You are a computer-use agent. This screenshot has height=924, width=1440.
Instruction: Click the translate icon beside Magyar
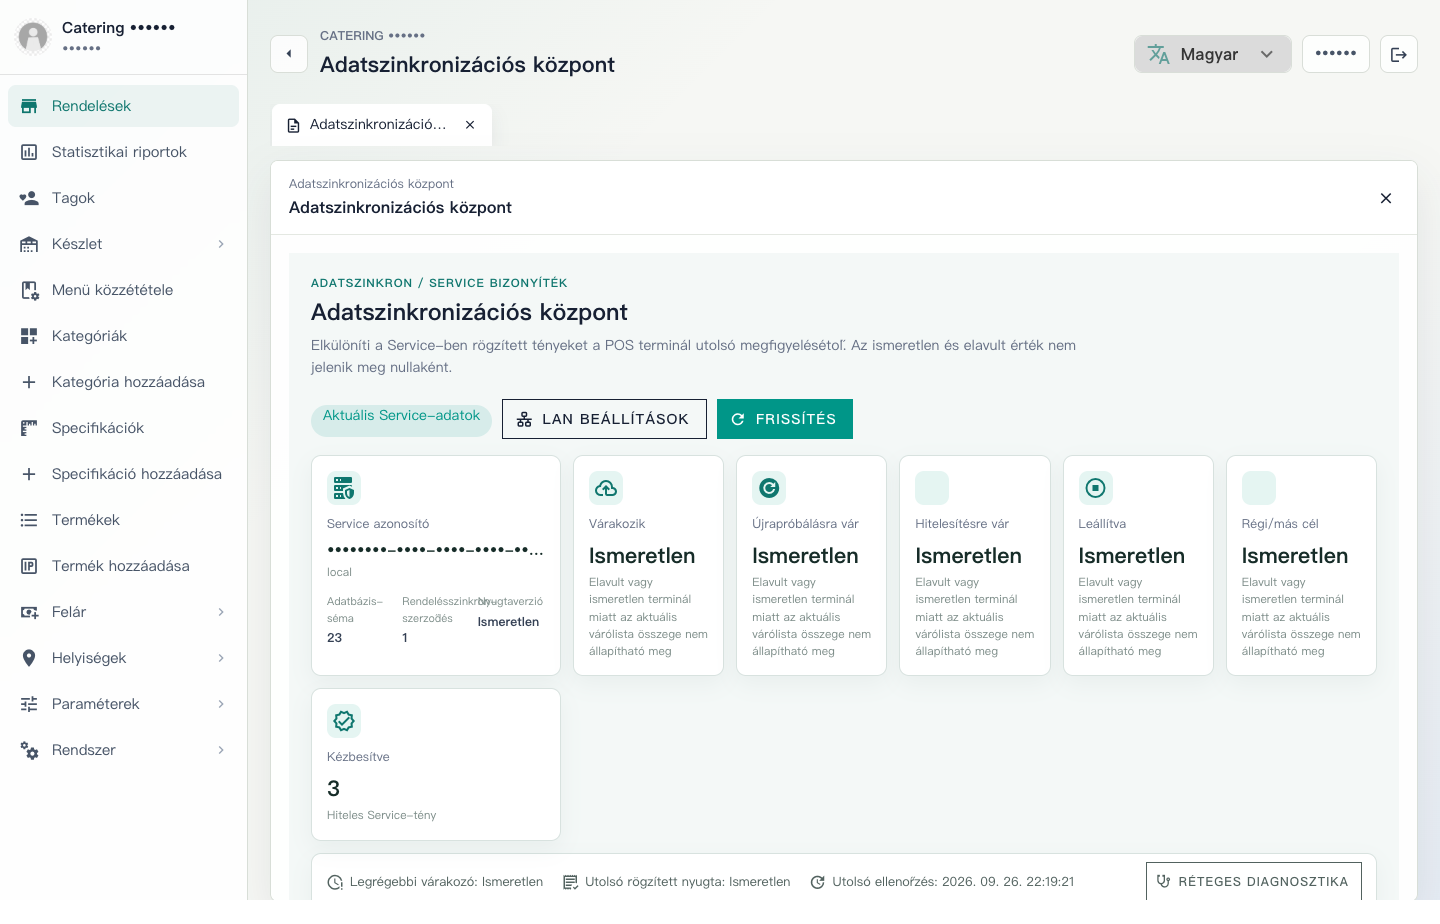pos(1159,54)
